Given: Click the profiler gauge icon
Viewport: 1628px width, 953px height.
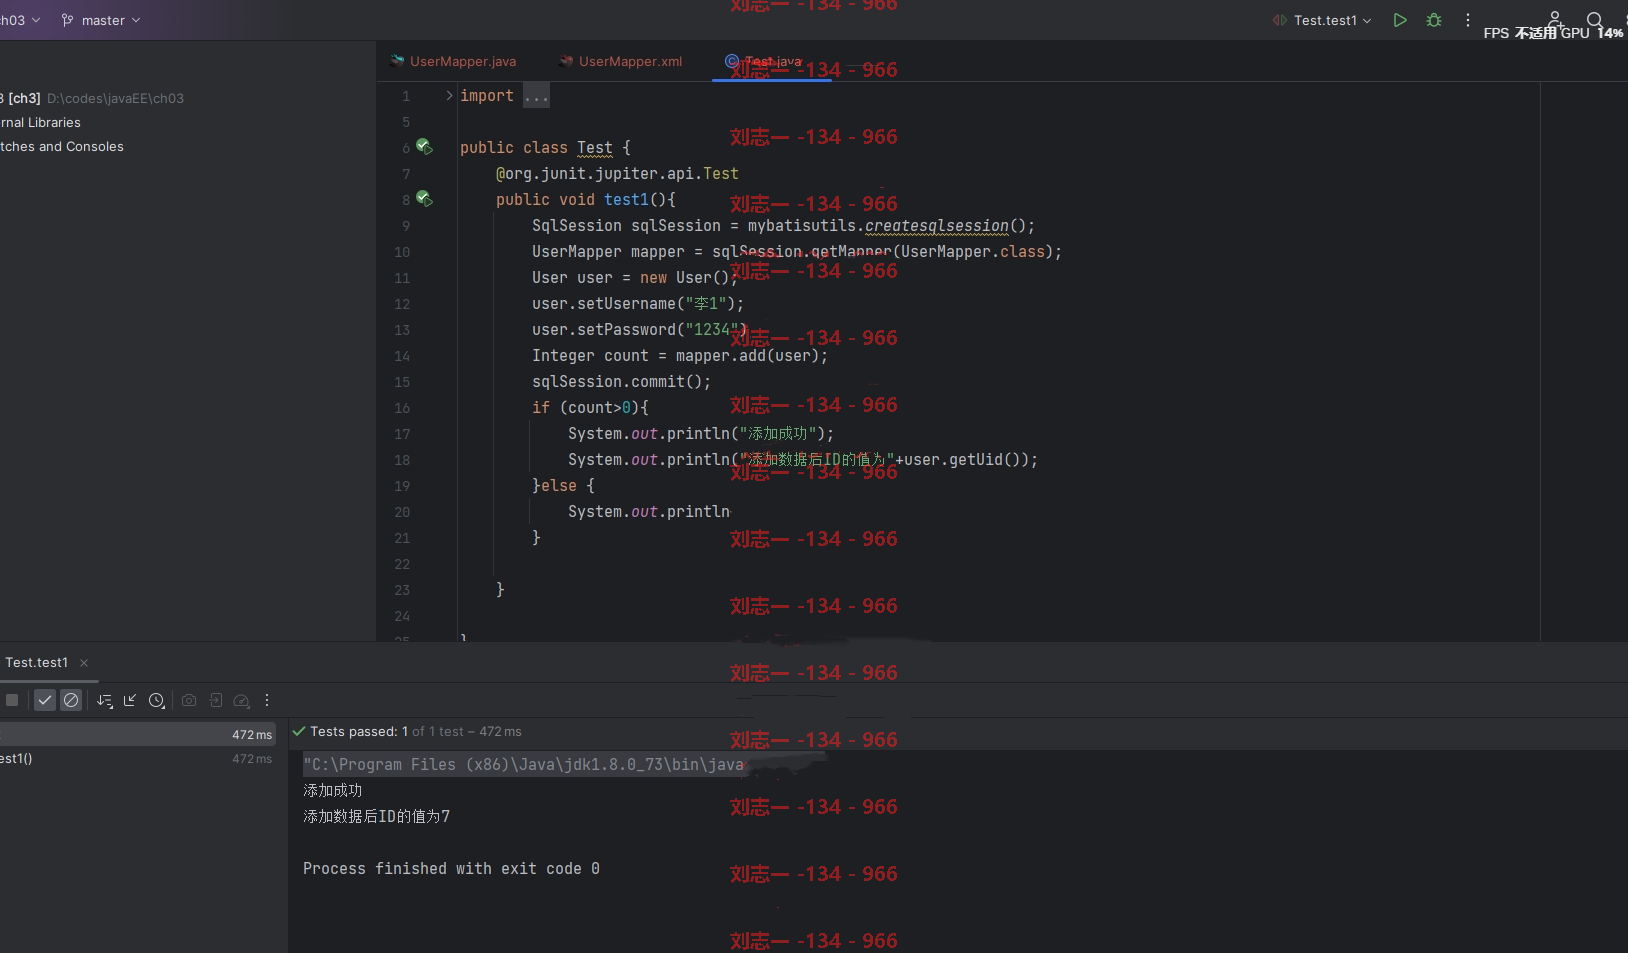Looking at the screenshot, I should (241, 700).
